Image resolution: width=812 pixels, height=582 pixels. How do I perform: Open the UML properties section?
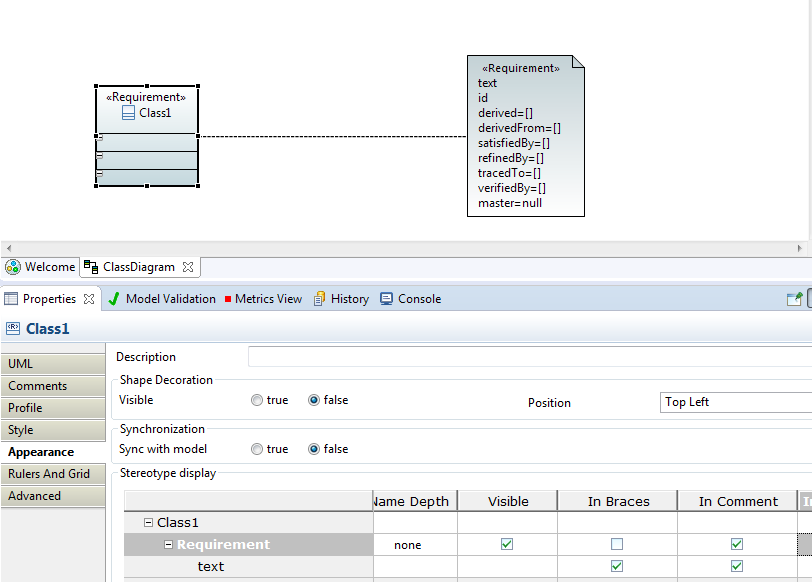click(x=53, y=363)
